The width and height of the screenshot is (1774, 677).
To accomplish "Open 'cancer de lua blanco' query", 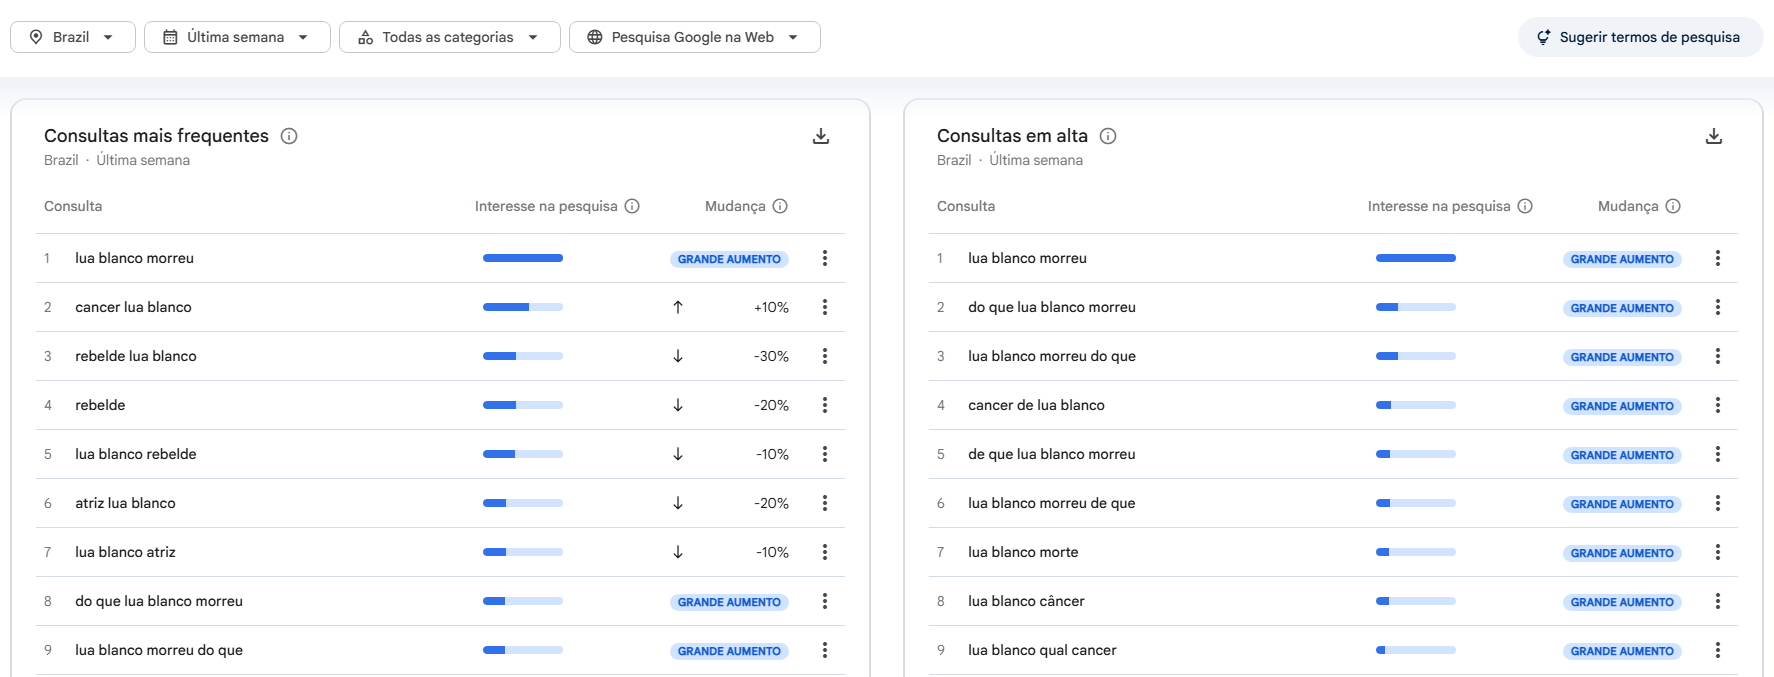I will (x=1036, y=405).
